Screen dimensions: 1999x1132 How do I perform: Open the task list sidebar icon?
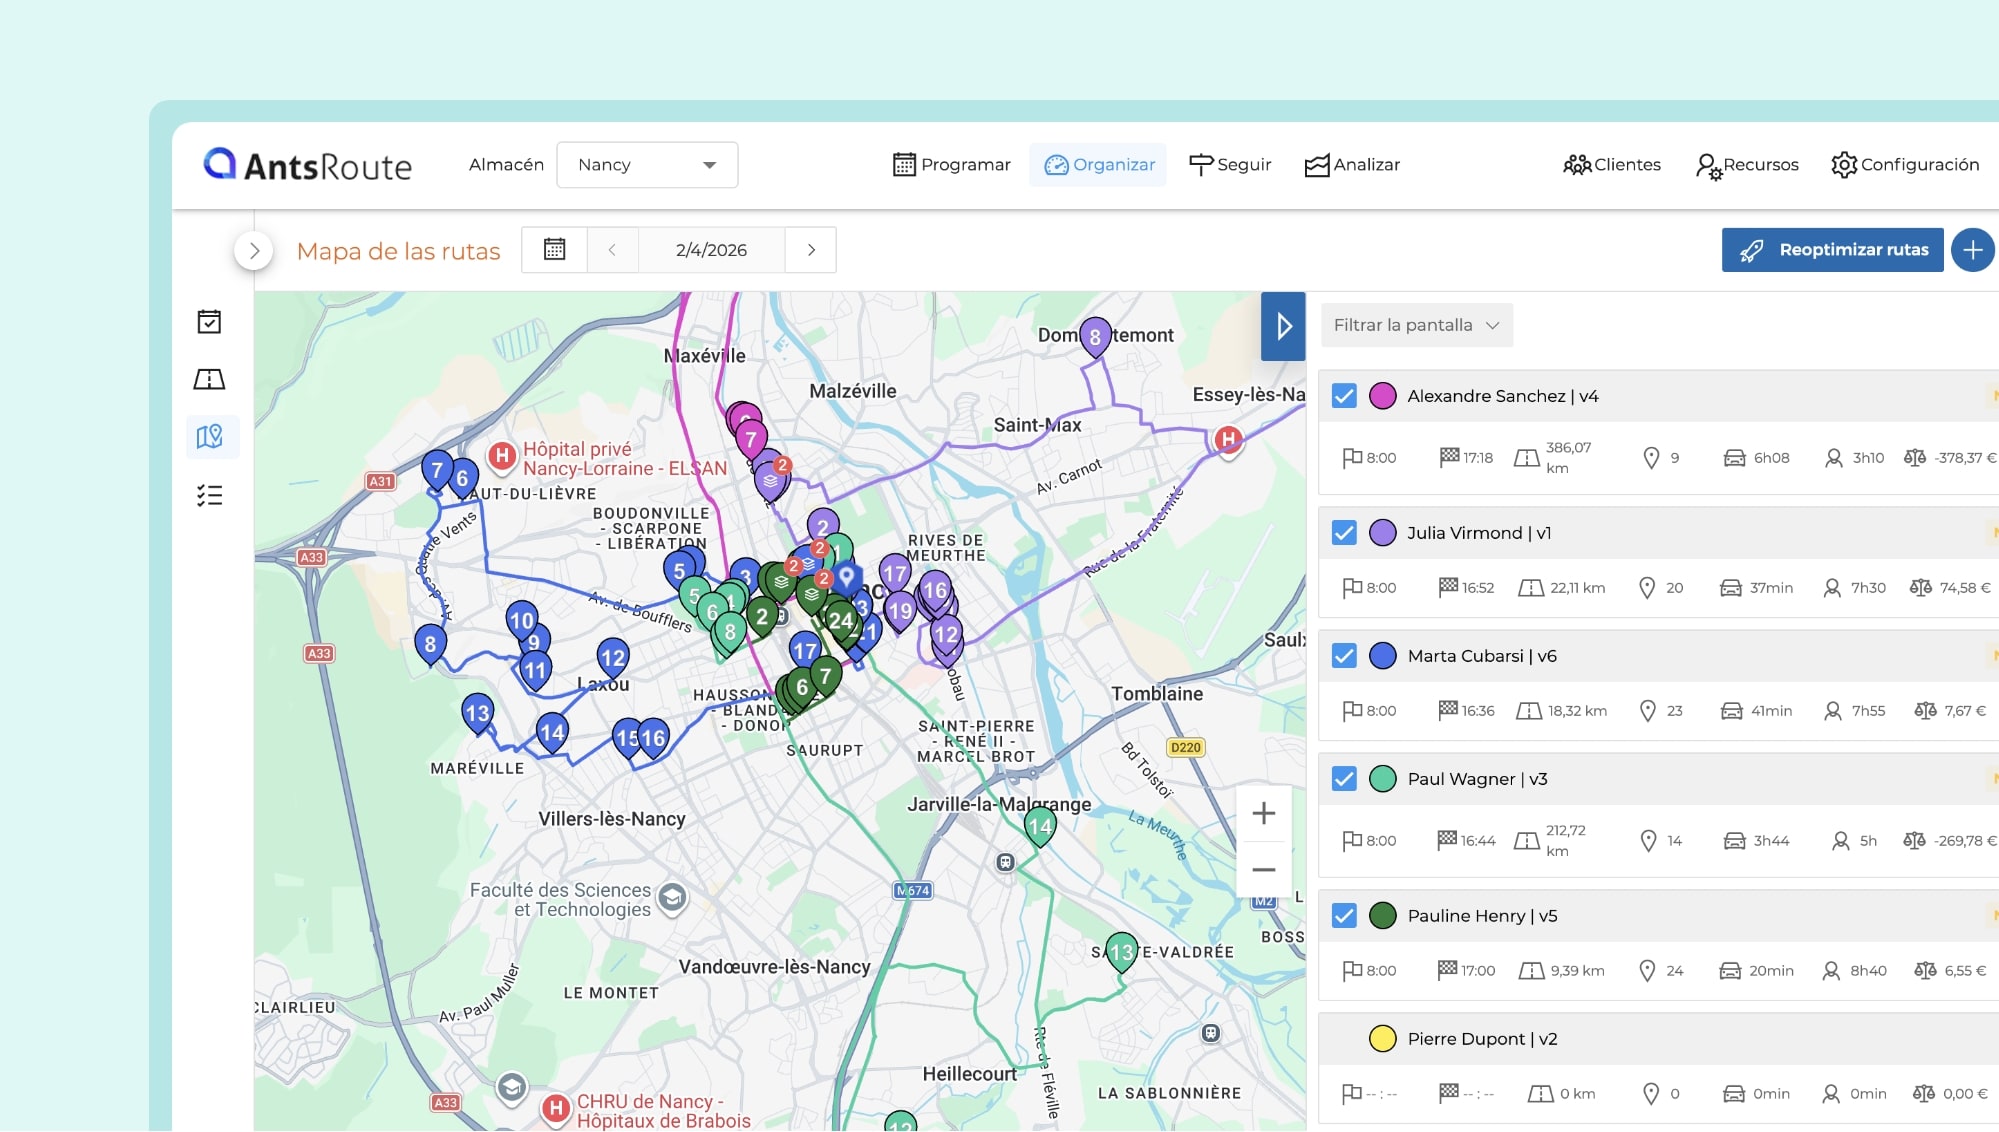pyautogui.click(x=209, y=495)
